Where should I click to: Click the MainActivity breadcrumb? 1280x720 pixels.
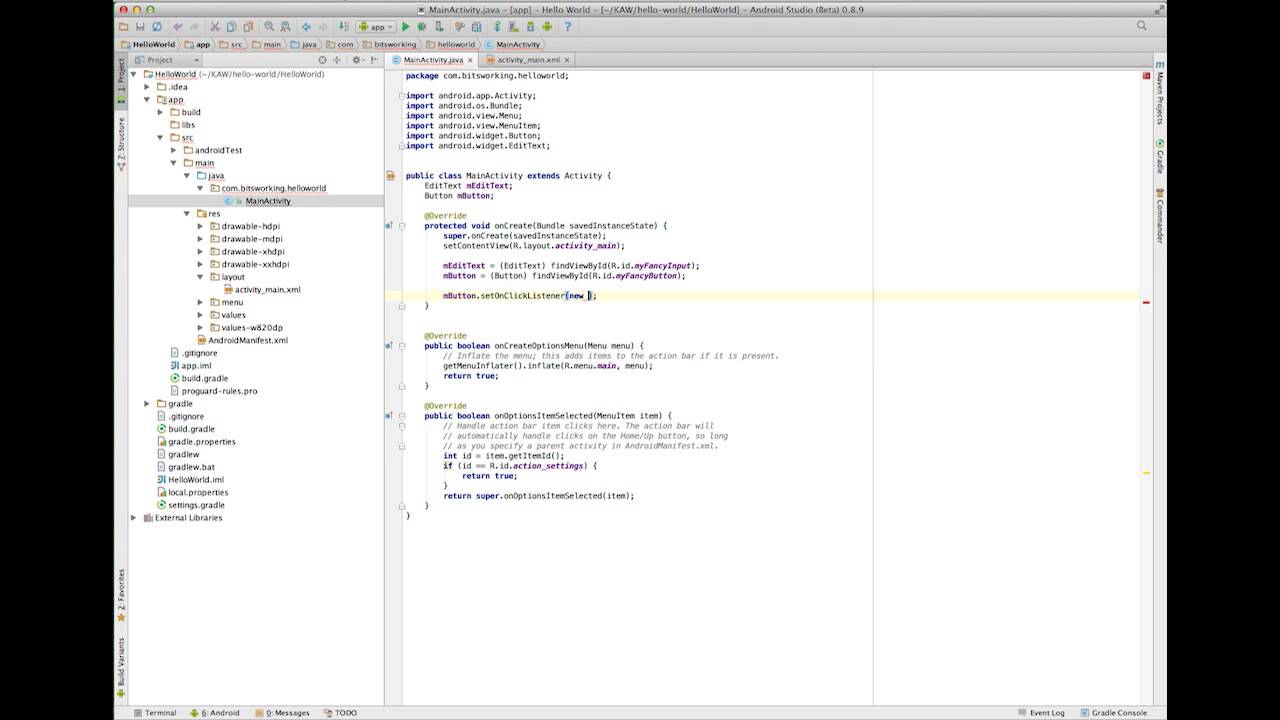coord(513,44)
